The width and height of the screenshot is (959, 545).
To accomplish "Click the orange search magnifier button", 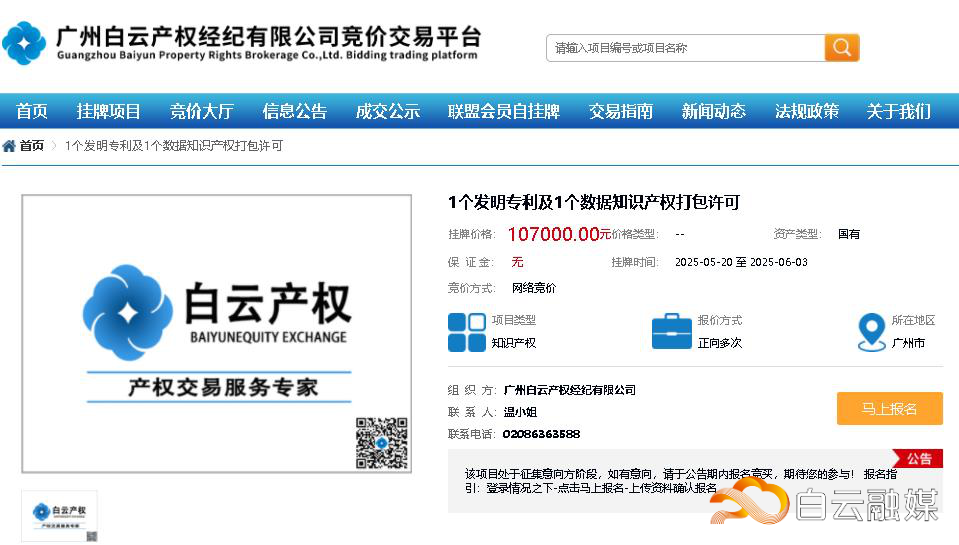I will pos(842,48).
